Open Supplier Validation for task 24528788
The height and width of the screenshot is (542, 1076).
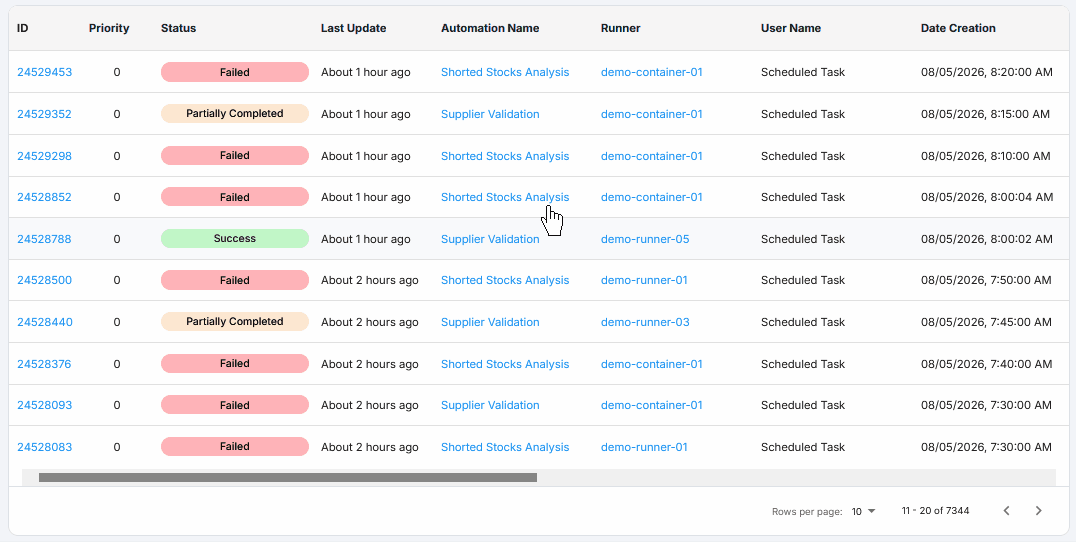(490, 239)
